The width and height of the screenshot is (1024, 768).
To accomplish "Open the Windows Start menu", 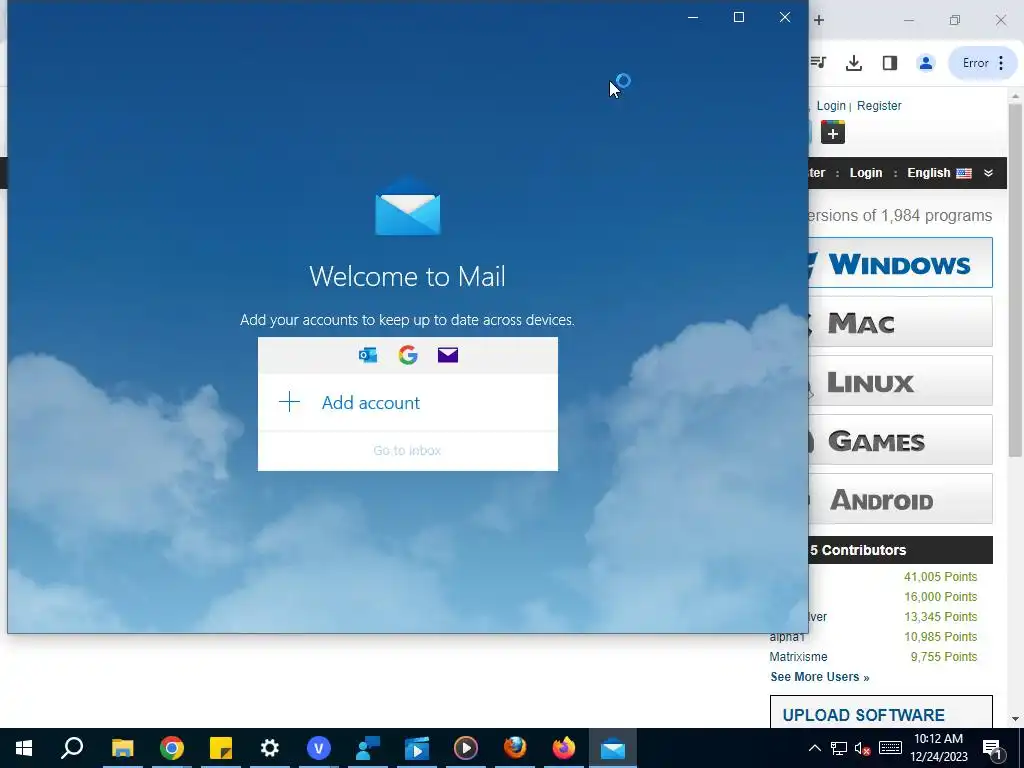I will [x=24, y=748].
